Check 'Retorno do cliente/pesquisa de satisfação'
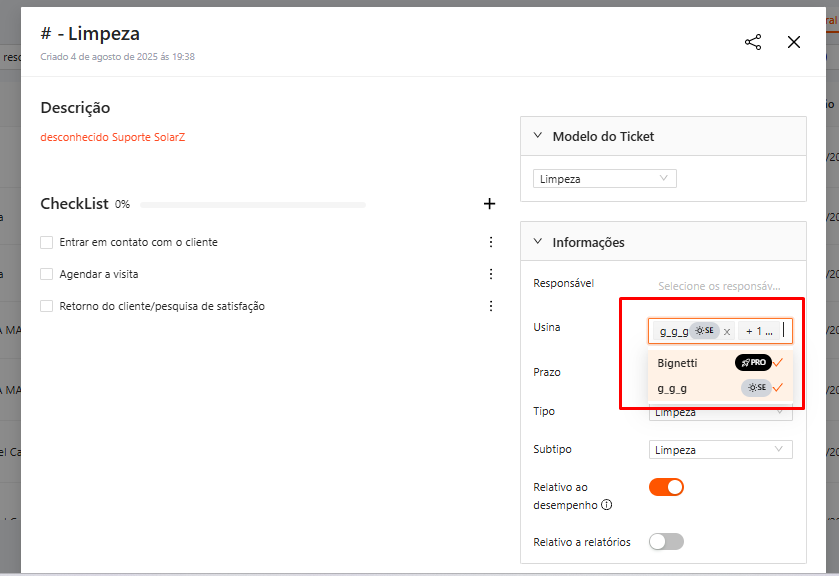839x576 pixels. click(x=47, y=306)
